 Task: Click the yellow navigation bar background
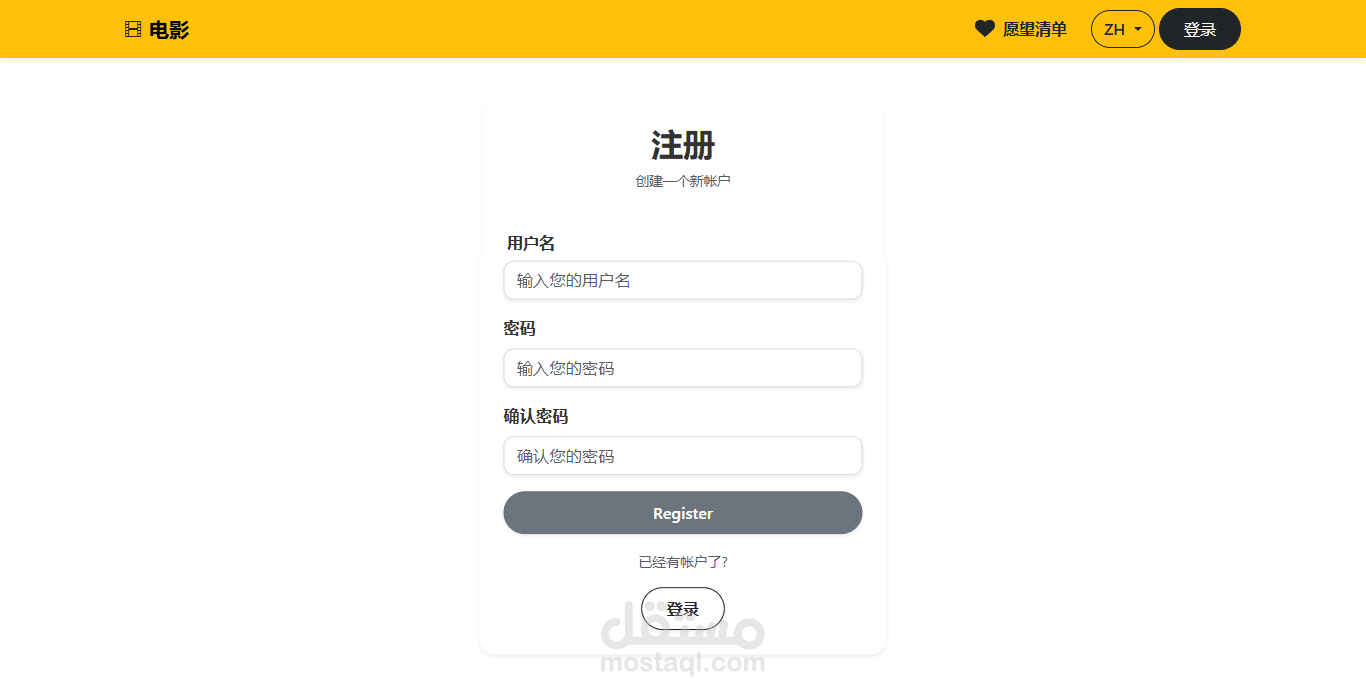click(600, 29)
